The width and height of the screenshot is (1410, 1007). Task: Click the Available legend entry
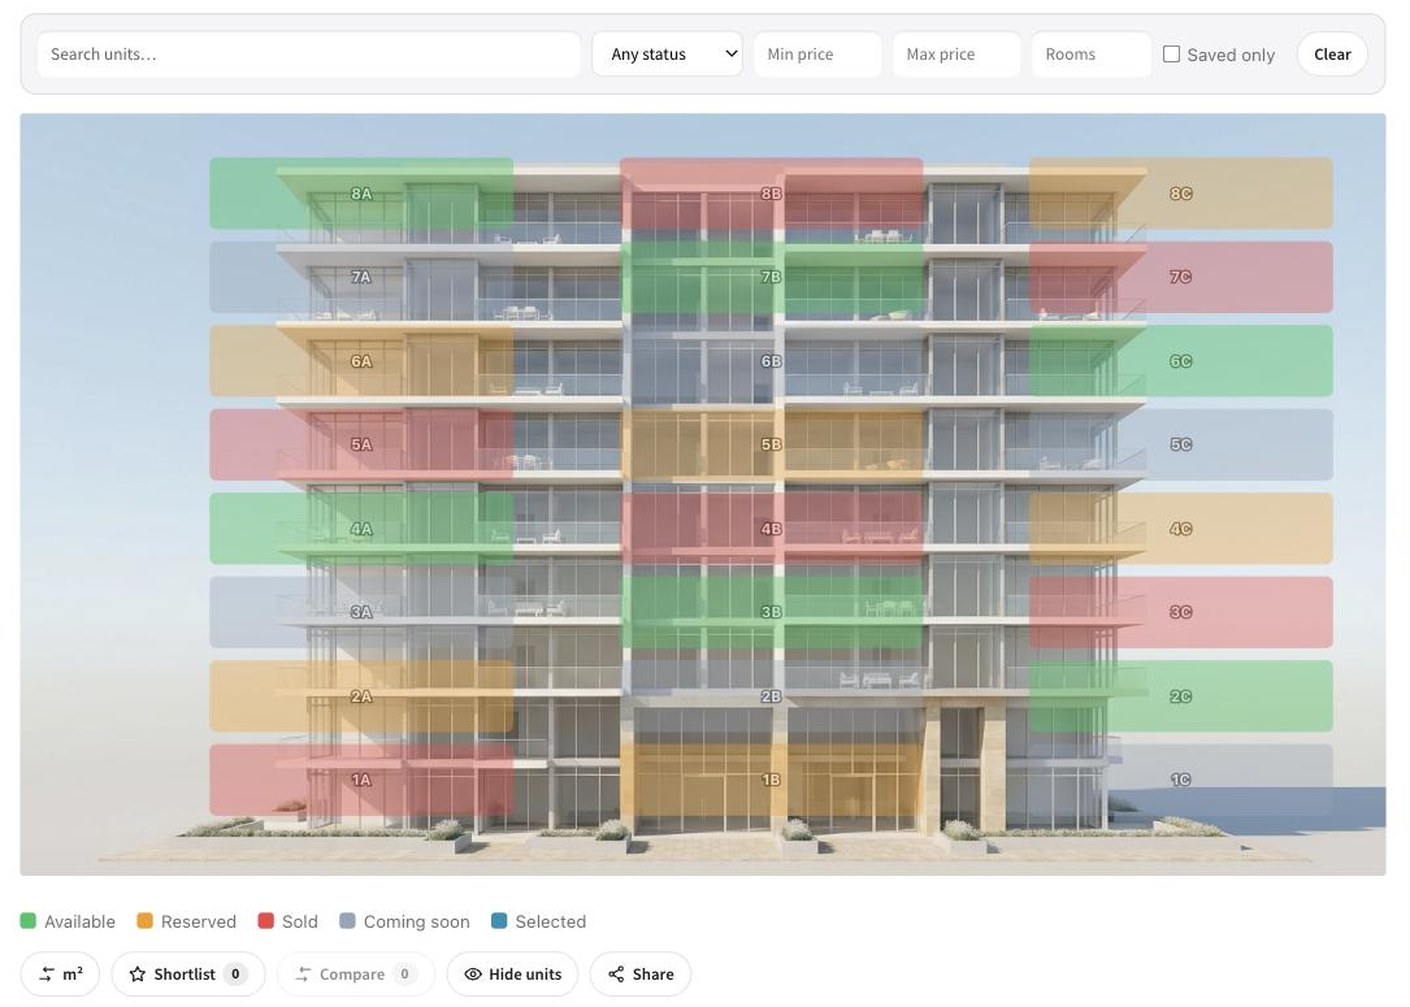point(68,921)
